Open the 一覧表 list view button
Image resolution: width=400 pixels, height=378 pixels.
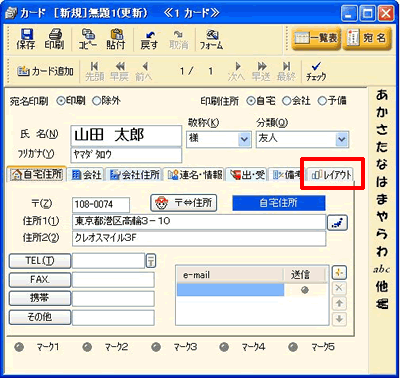316,39
